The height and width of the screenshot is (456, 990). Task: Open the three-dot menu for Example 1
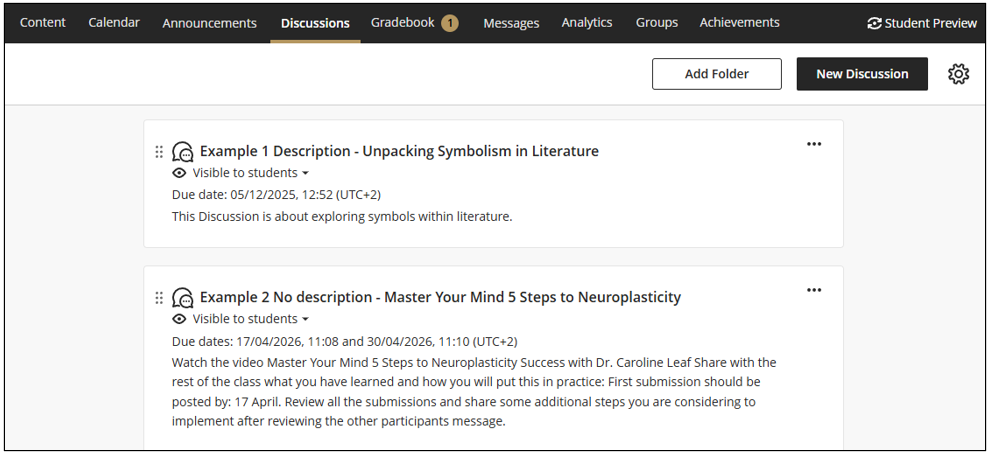814,144
